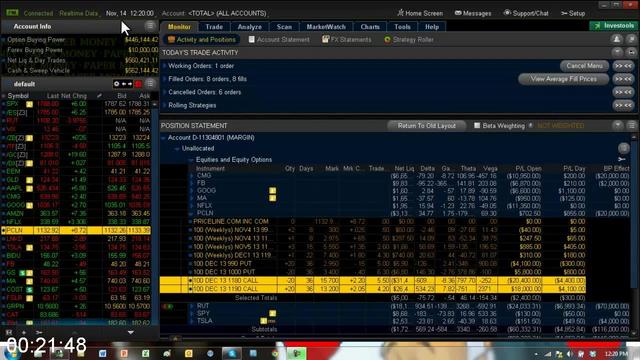
Task: Select Activity and Positions subtab
Action: tap(202, 40)
